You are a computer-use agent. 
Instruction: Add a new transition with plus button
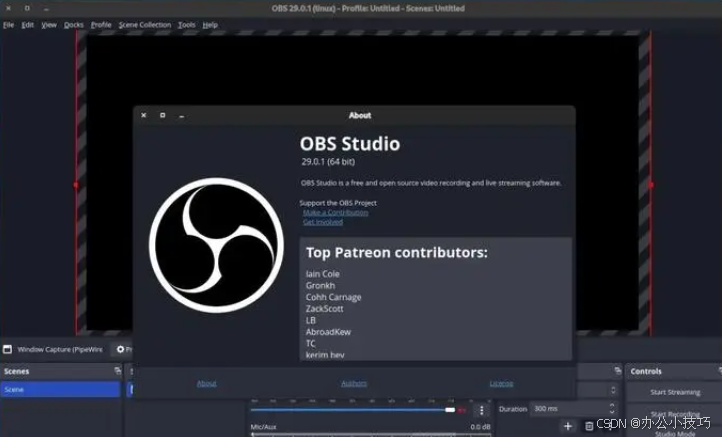coord(568,426)
